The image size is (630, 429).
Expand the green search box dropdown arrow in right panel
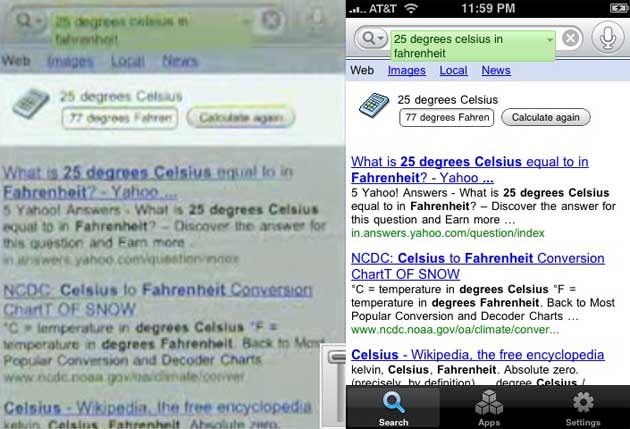(x=549, y=40)
